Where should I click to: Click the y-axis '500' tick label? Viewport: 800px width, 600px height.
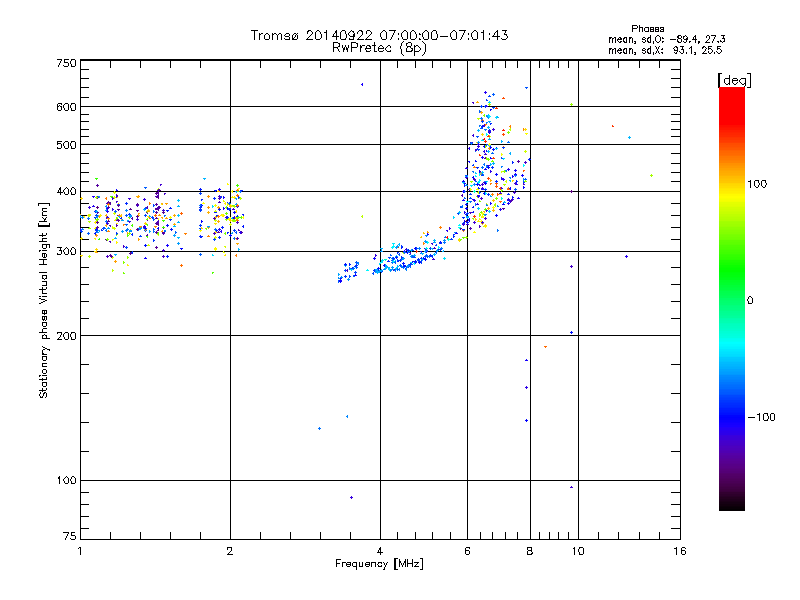coord(66,145)
